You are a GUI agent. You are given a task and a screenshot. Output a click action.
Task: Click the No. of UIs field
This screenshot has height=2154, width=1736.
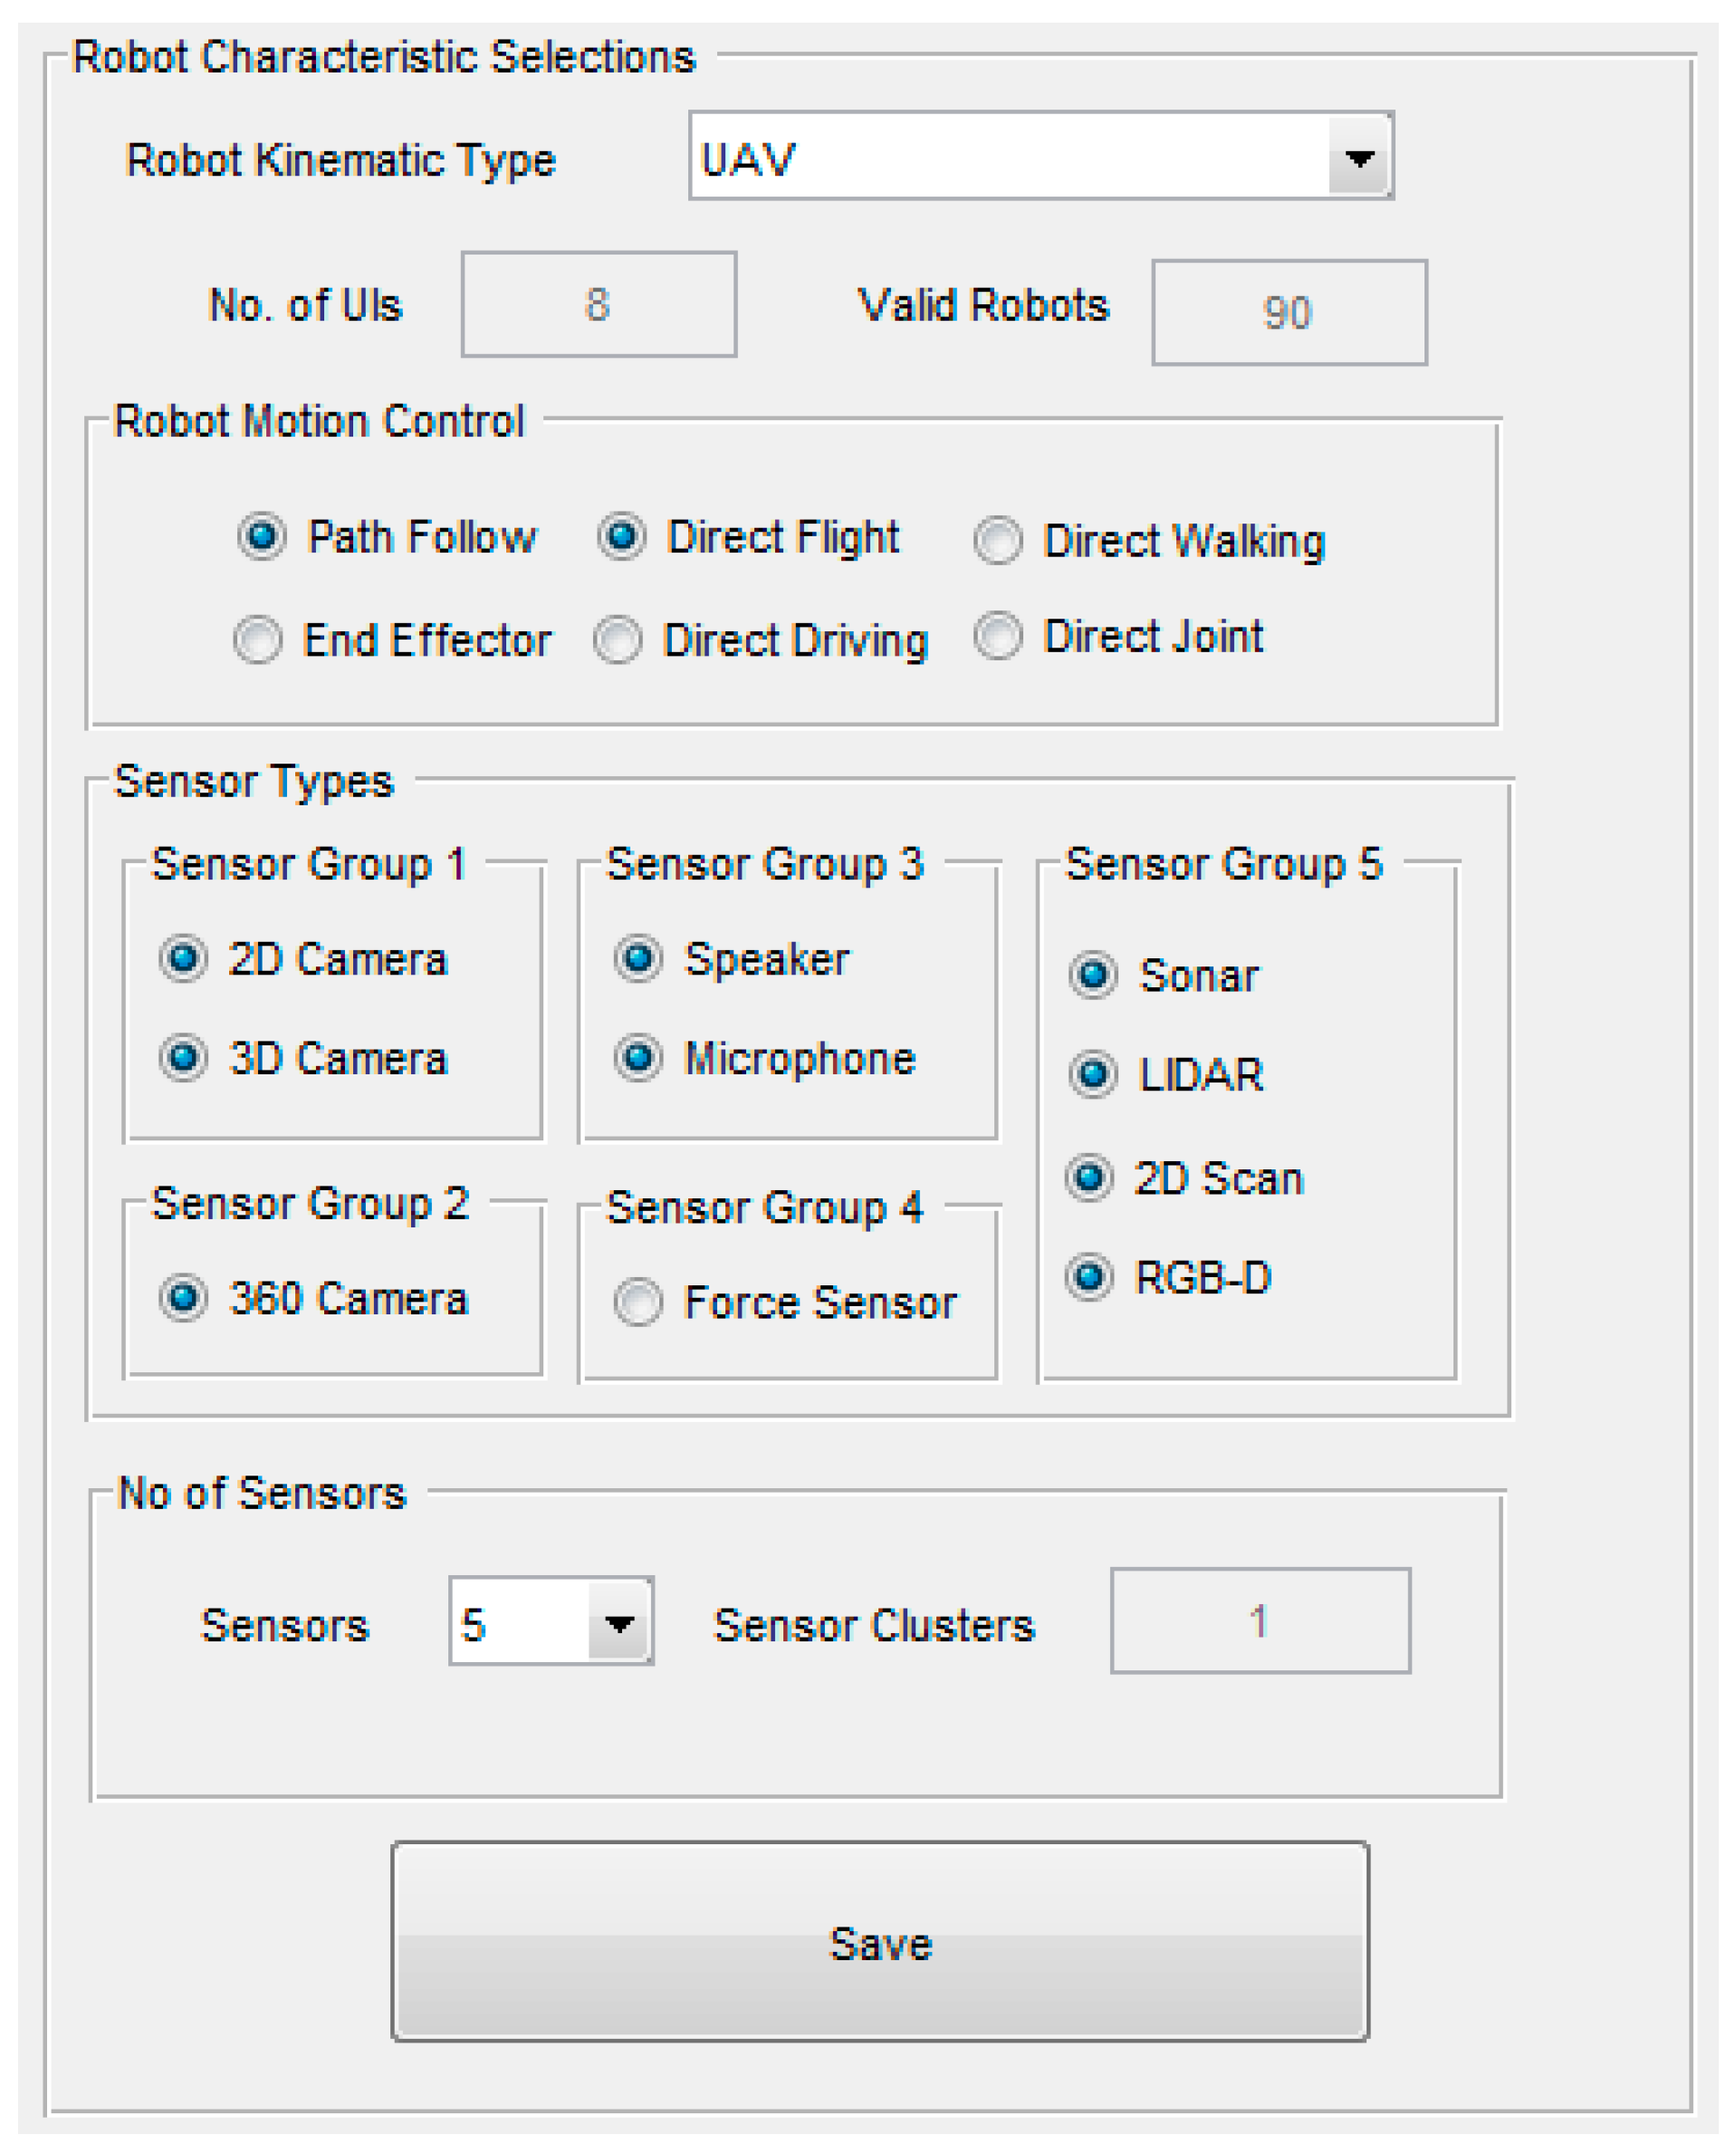pyautogui.click(x=598, y=304)
